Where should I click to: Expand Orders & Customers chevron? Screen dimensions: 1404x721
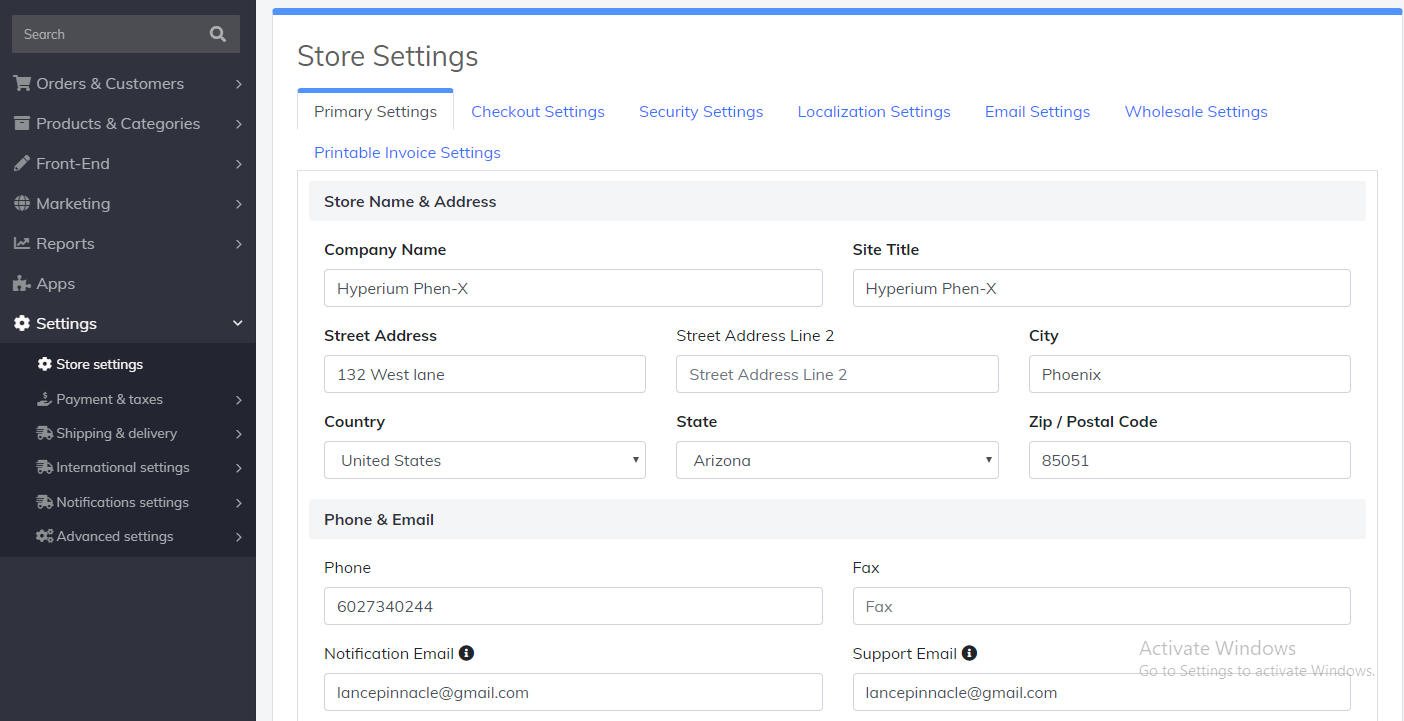239,84
